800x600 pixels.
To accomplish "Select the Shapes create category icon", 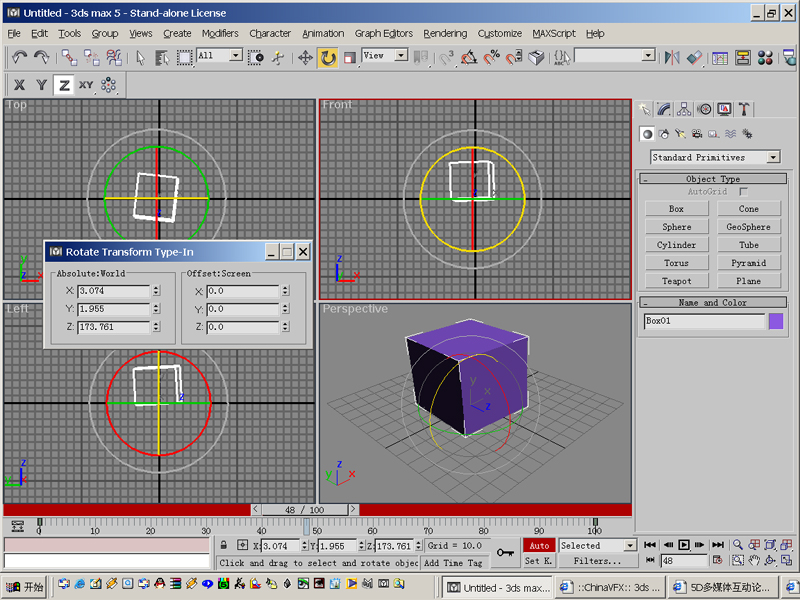I will 664,134.
